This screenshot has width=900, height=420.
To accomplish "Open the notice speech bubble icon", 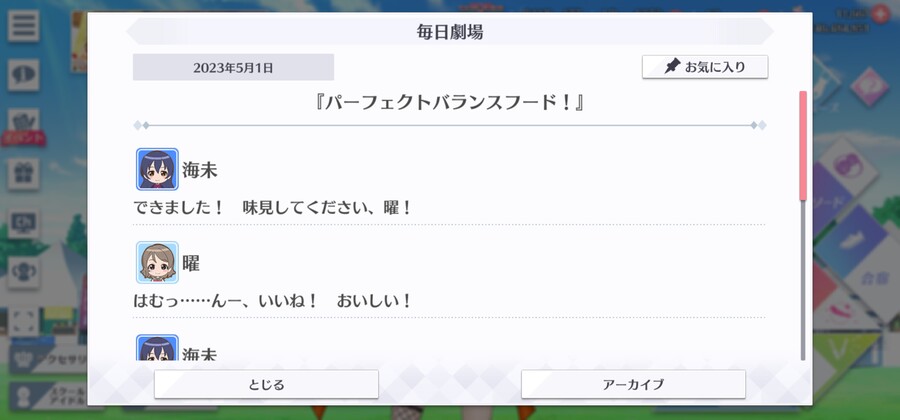I will tap(24, 75).
